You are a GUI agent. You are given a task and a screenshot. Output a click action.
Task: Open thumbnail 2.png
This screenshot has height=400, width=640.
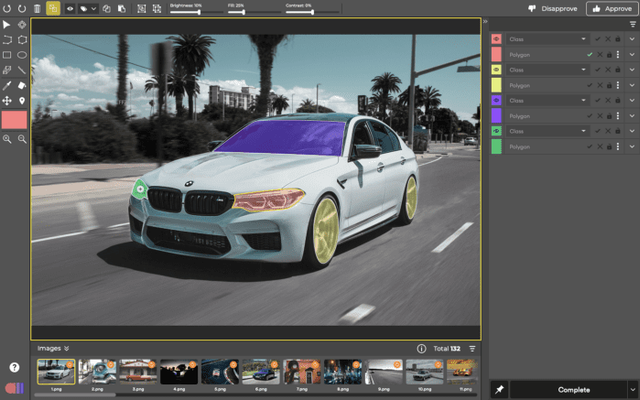pyautogui.click(x=97, y=372)
